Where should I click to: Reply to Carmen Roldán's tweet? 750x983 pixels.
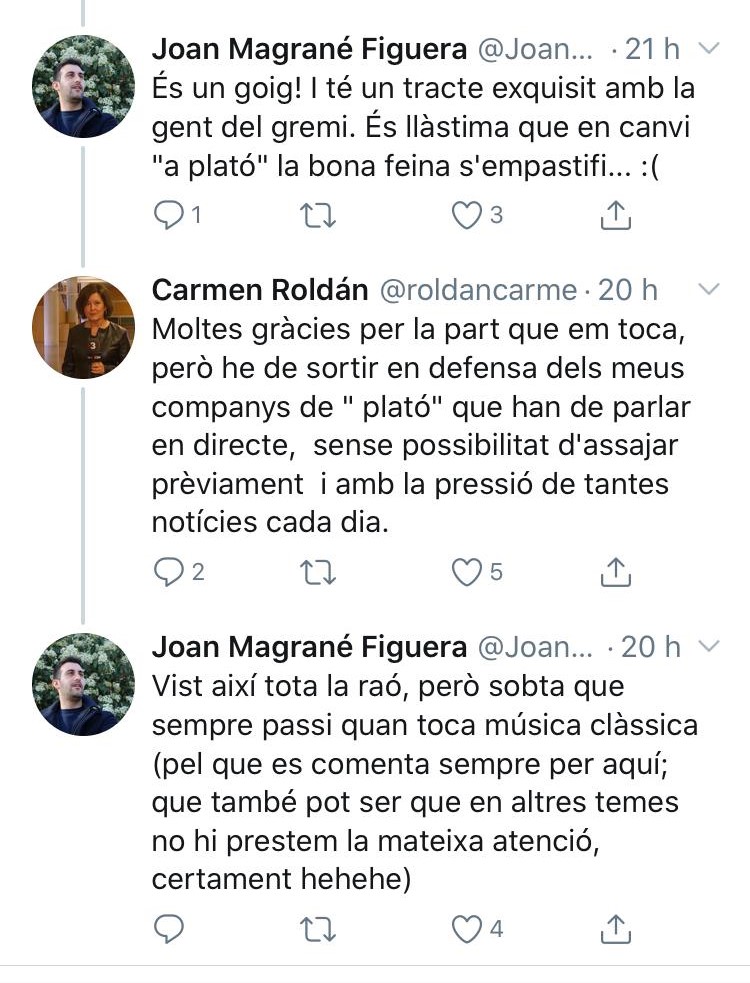click(169, 571)
